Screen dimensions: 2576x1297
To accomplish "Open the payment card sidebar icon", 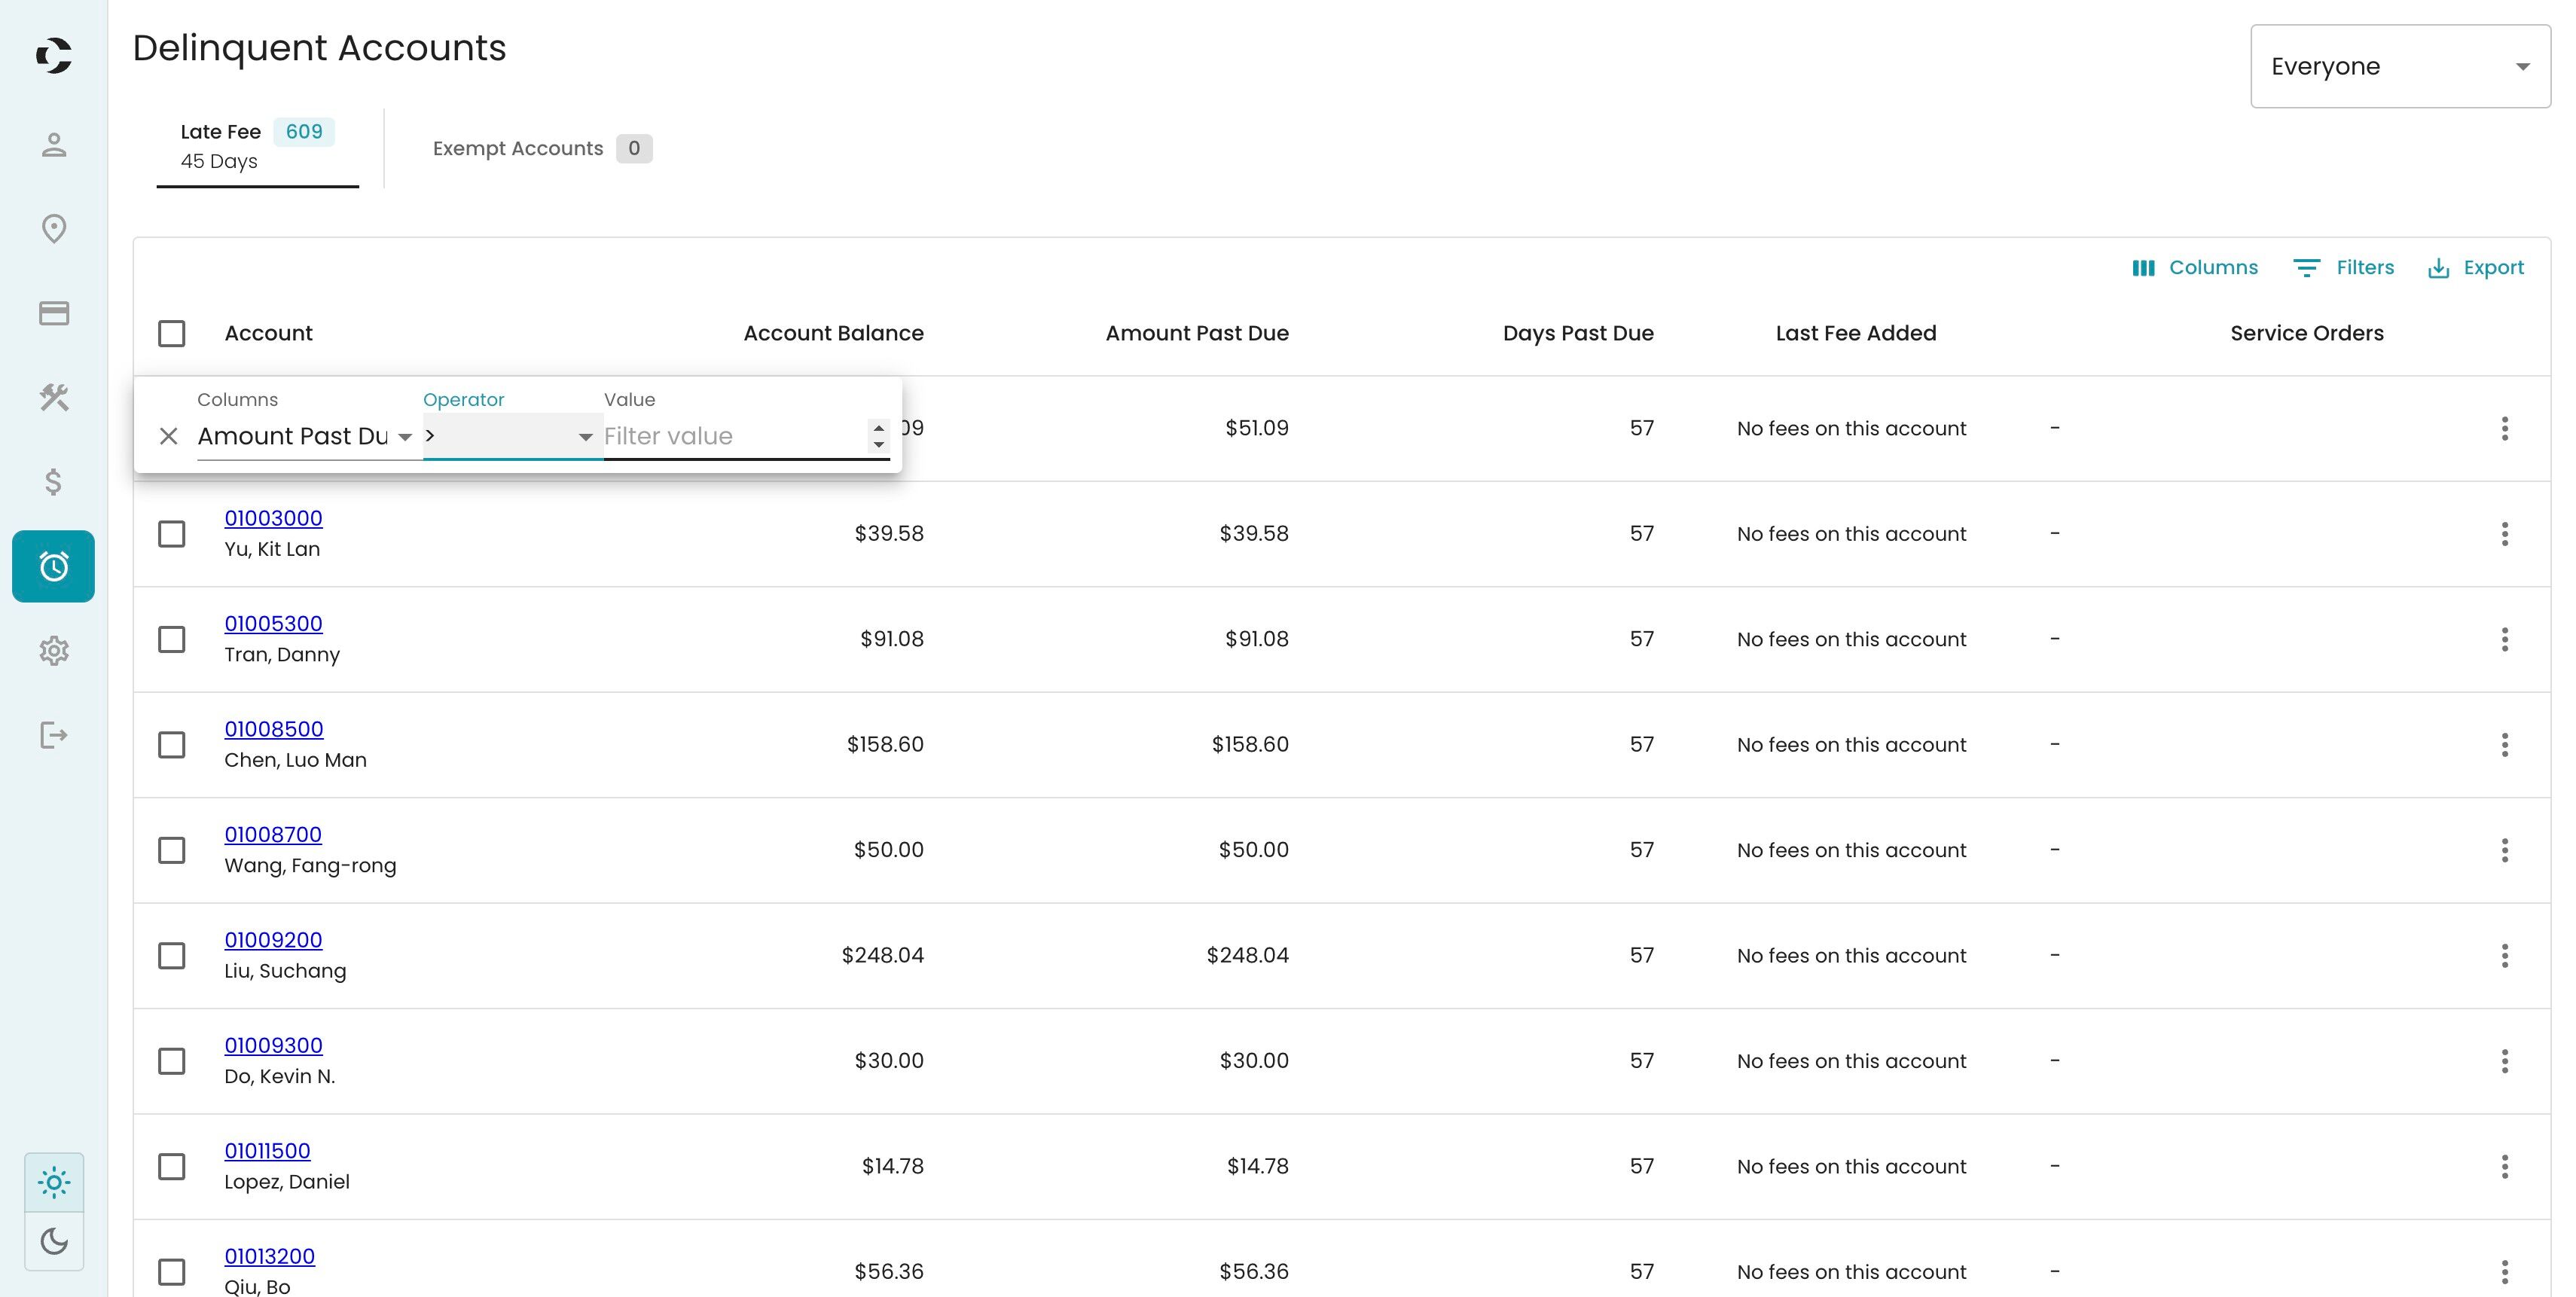I will pos(54,314).
